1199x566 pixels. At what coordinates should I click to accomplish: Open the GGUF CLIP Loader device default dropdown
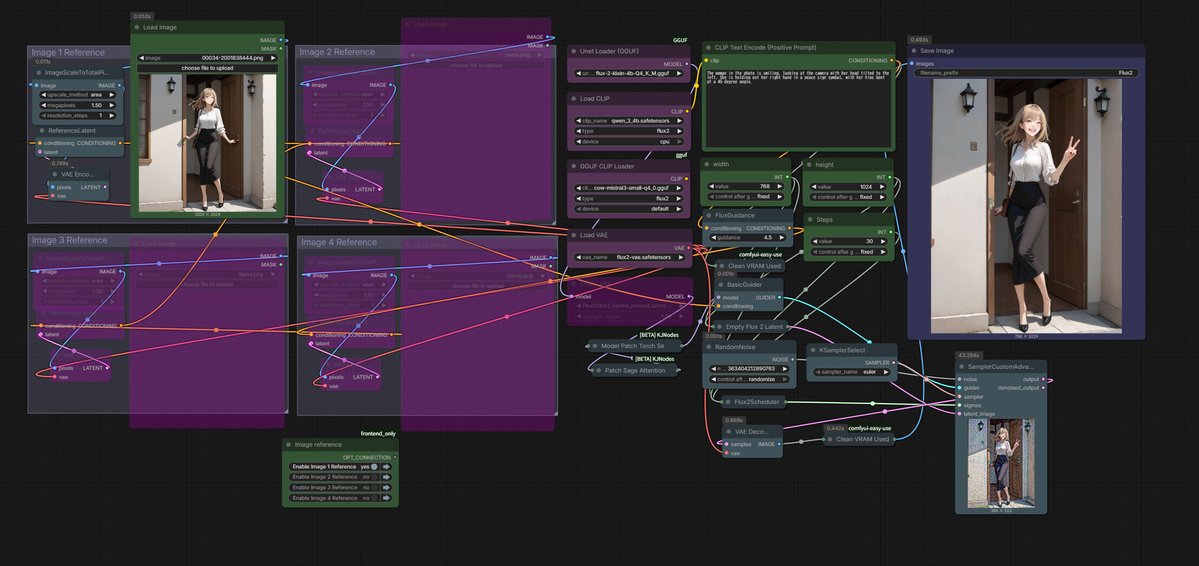pyautogui.click(x=631, y=209)
